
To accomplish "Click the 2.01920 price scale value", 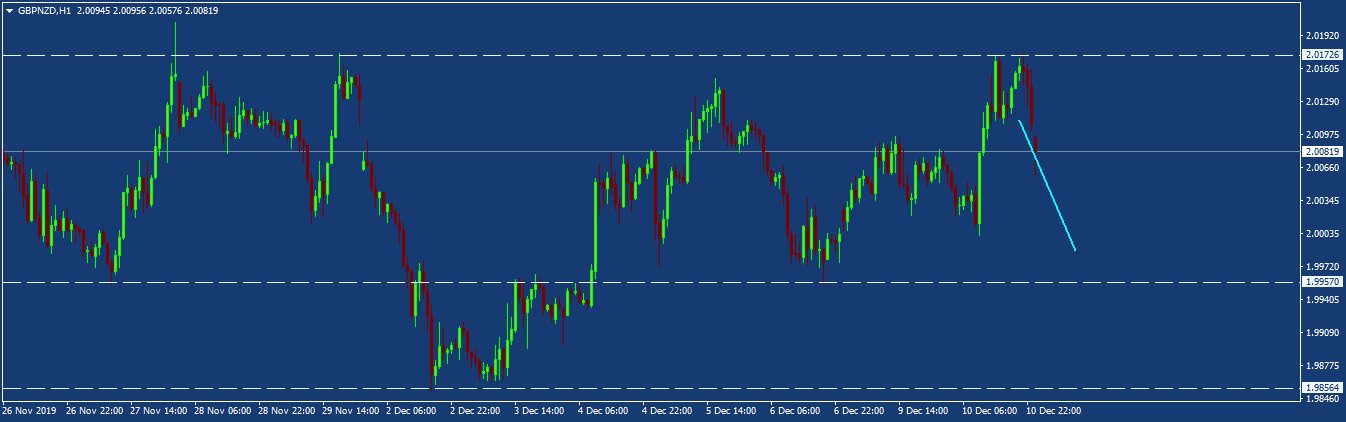I will click(1322, 36).
